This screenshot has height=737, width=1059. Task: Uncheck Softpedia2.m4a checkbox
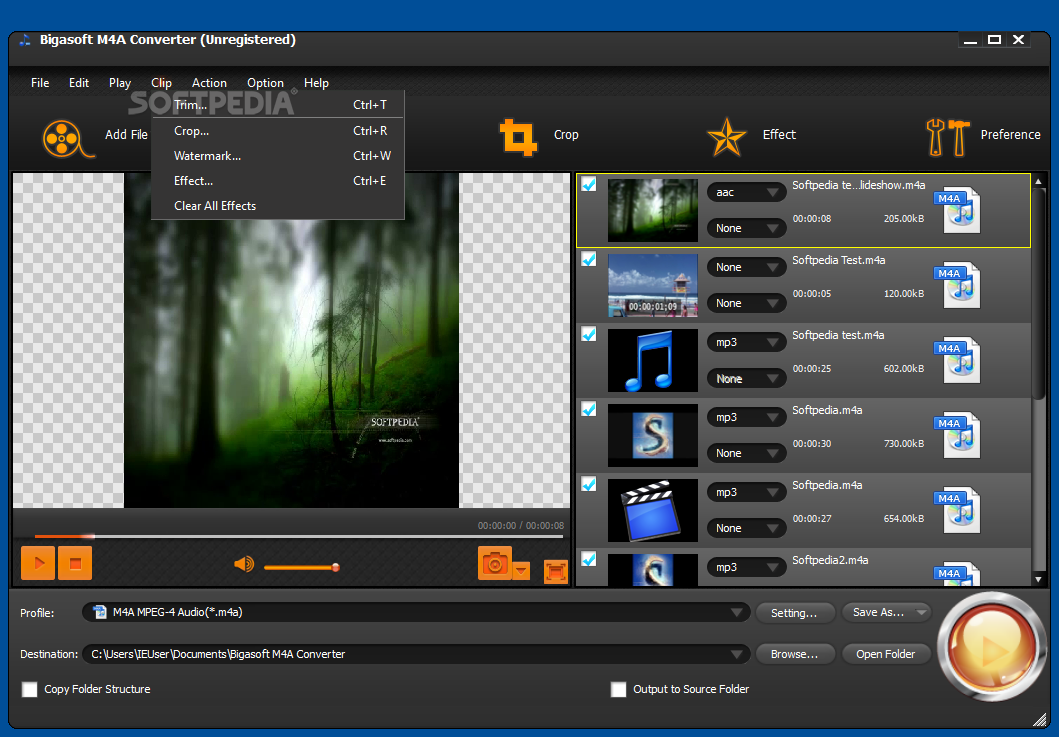click(x=589, y=559)
